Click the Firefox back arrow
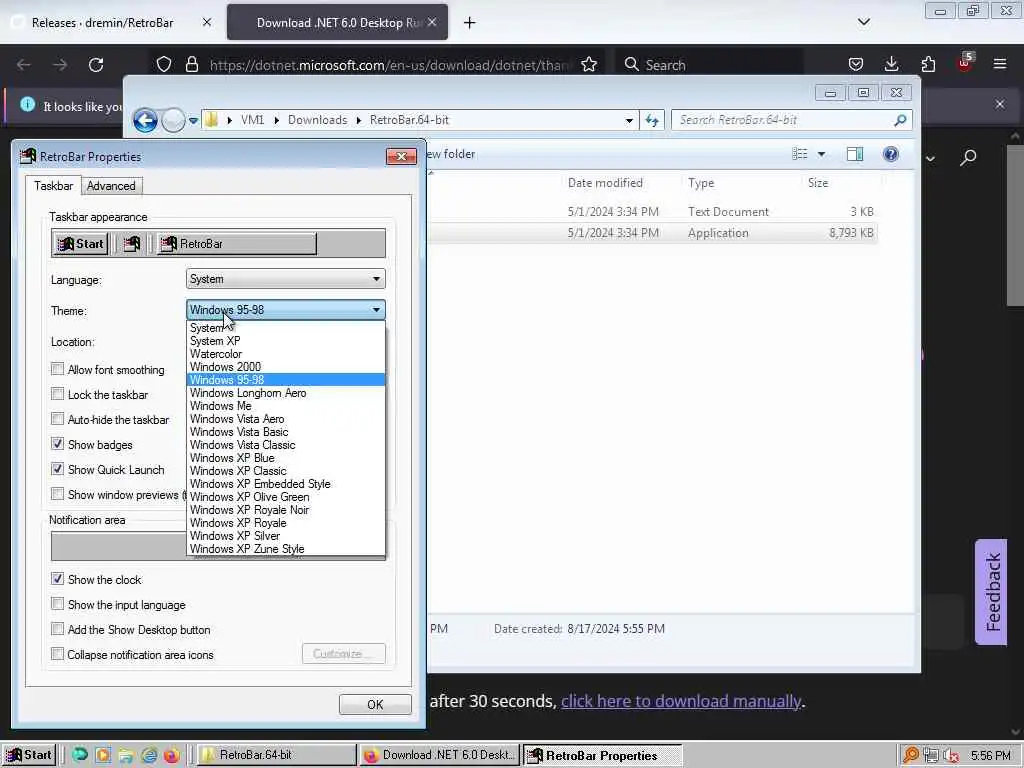Viewport: 1024px width, 768px height. (24, 65)
